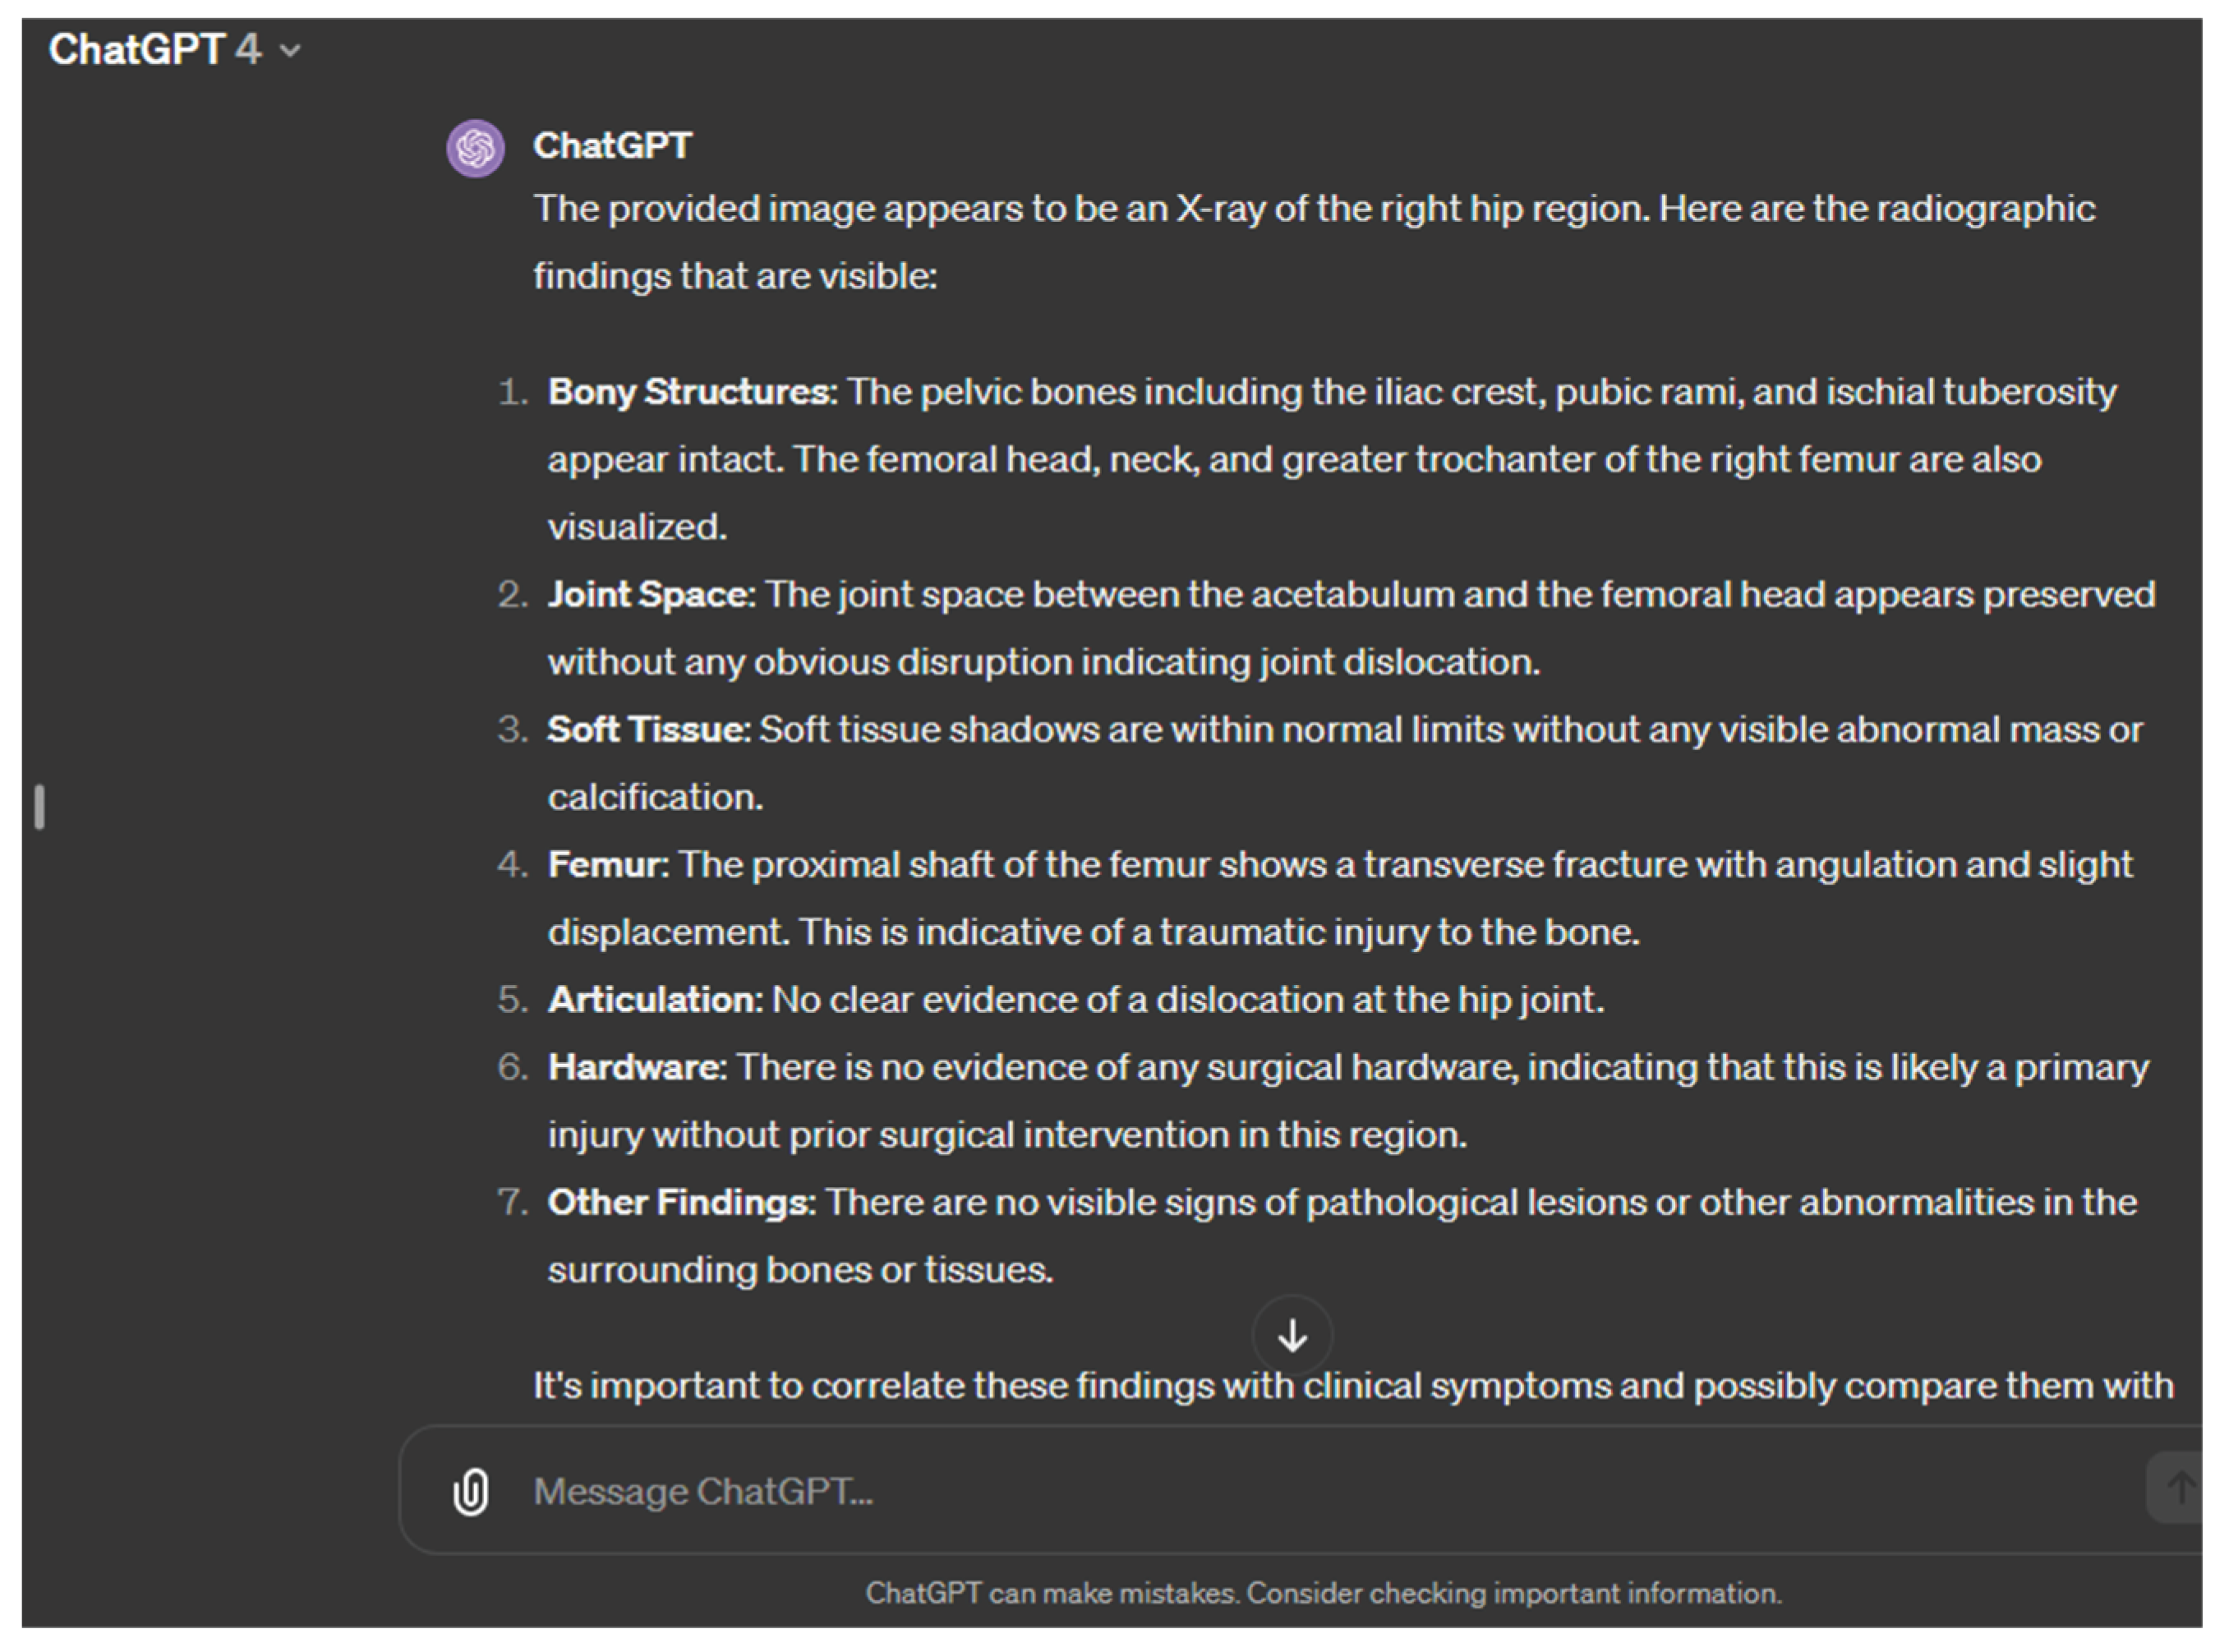Select the Soft Tissue list heading
Image resolution: width=2229 pixels, height=1652 pixels.
(x=648, y=730)
